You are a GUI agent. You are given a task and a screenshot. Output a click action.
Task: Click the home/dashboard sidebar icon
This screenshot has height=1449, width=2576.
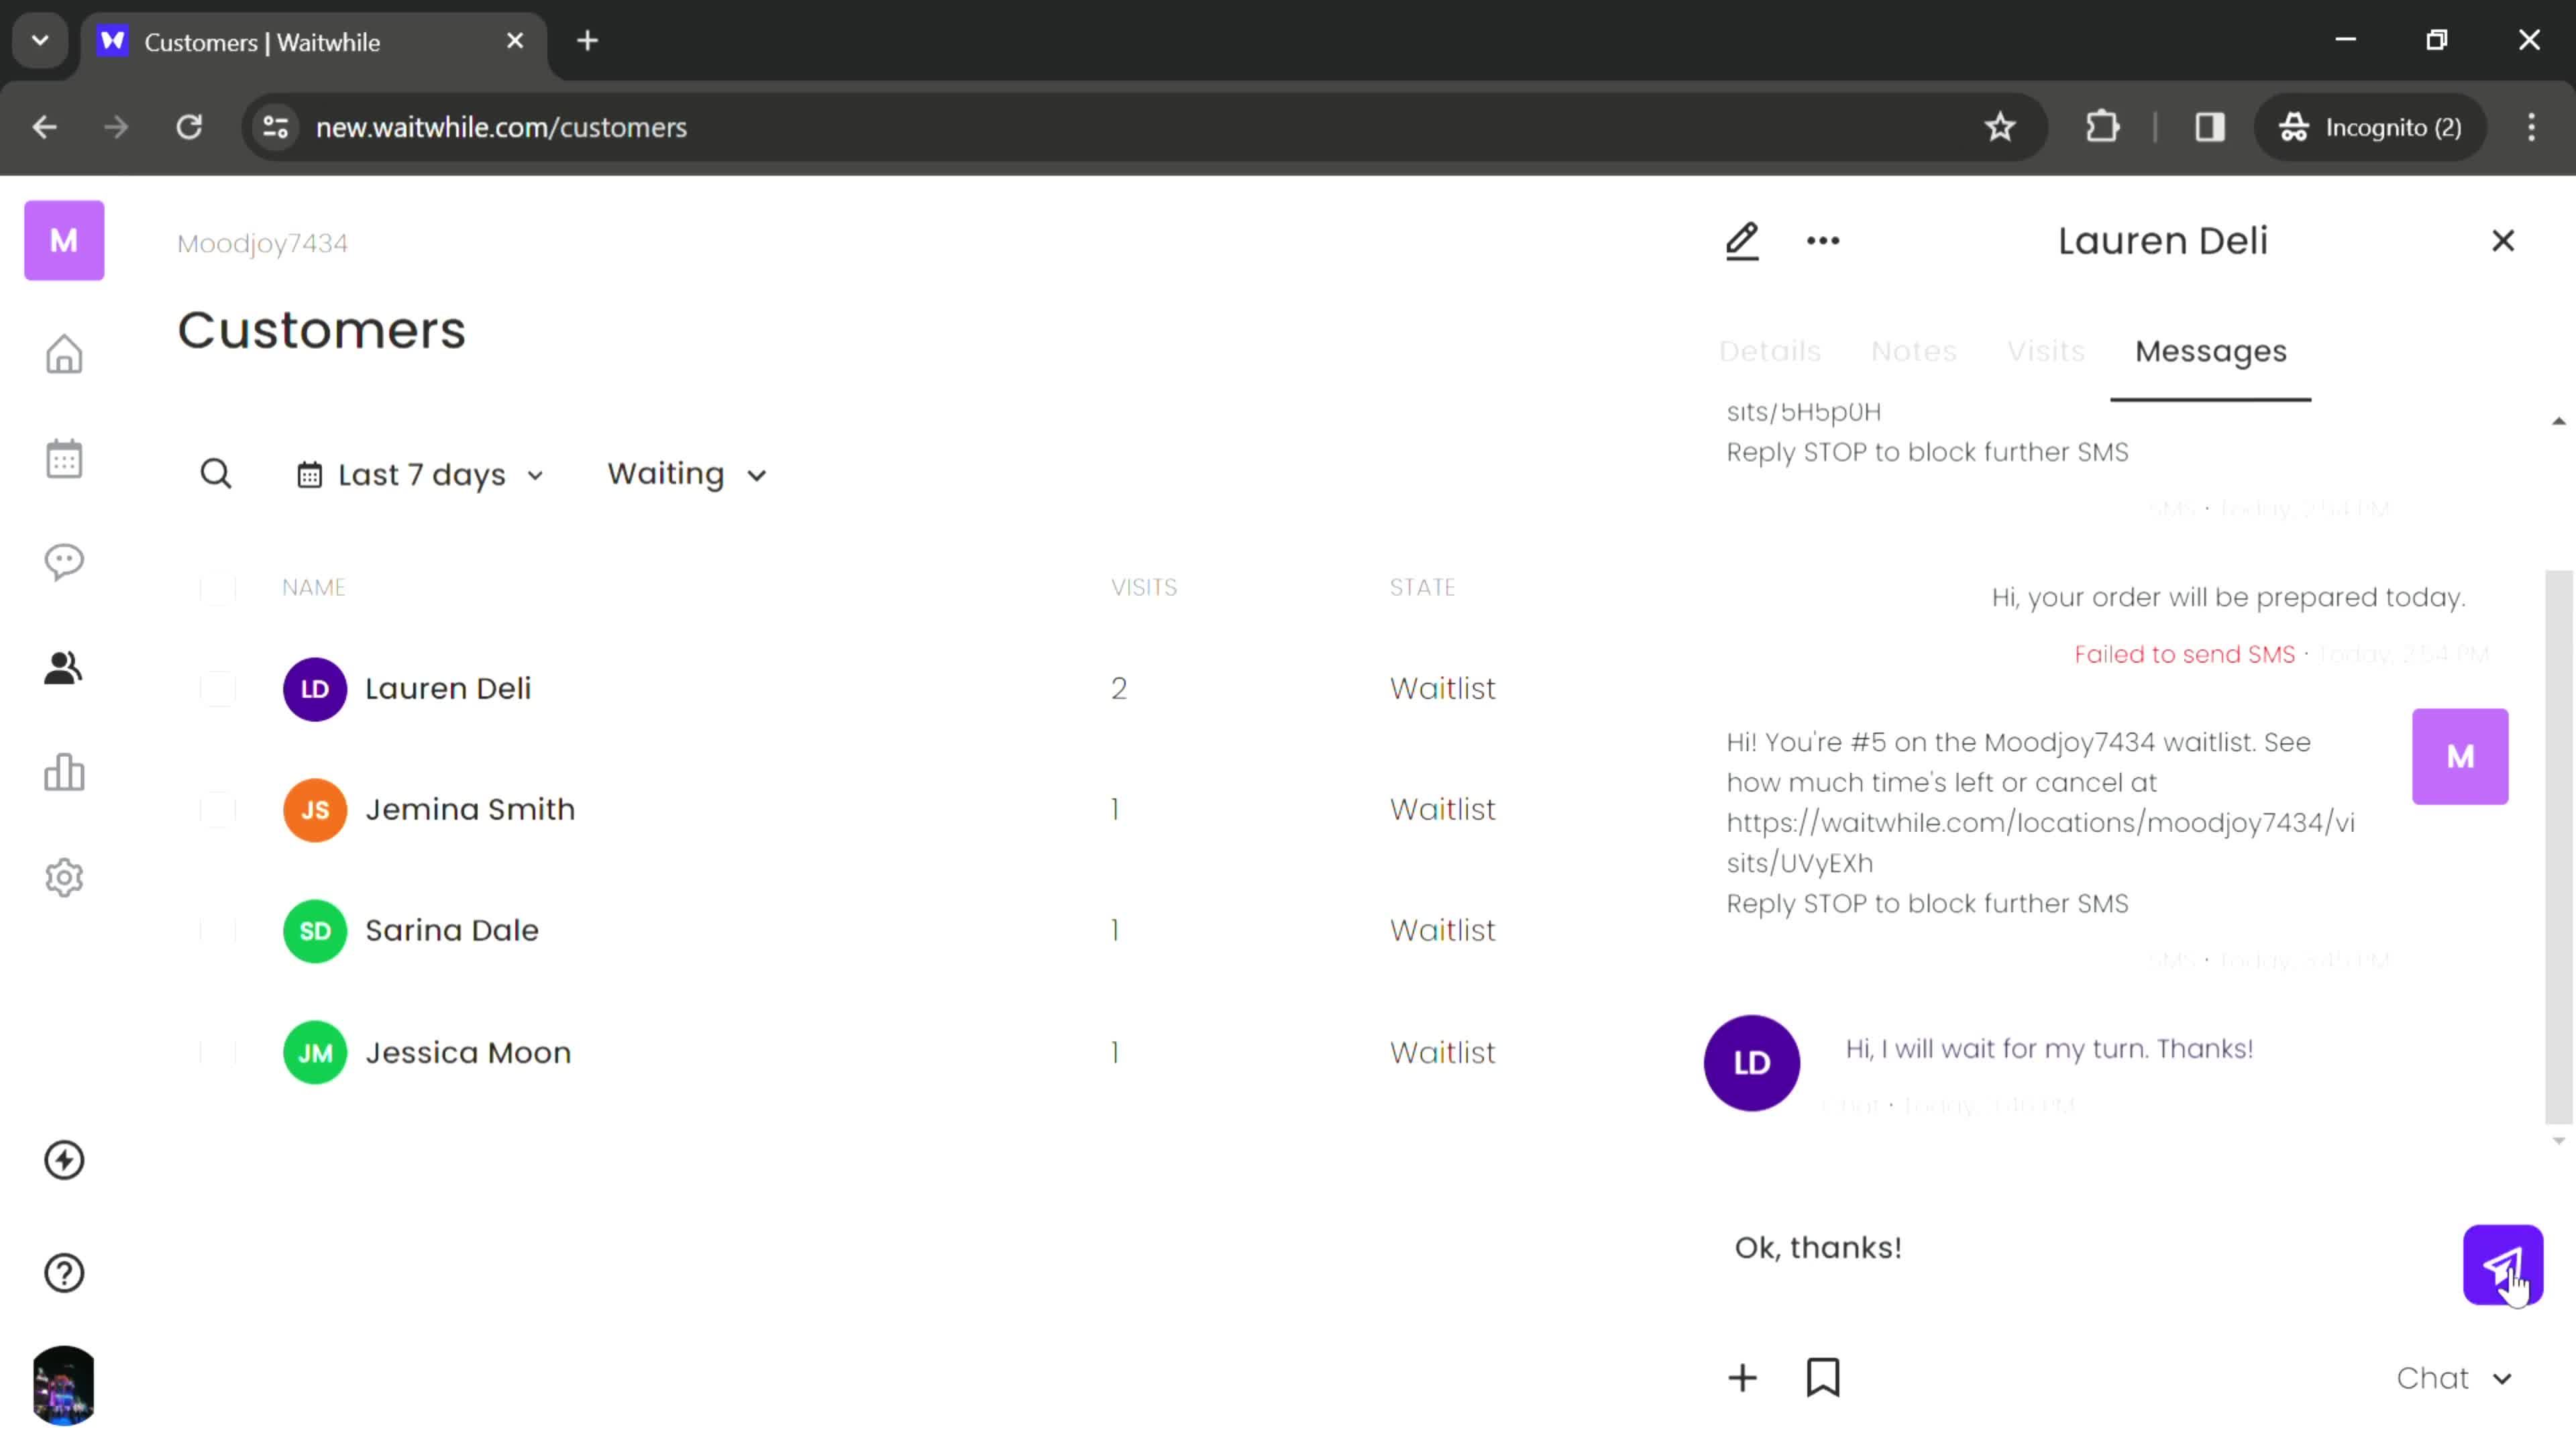click(x=64, y=354)
